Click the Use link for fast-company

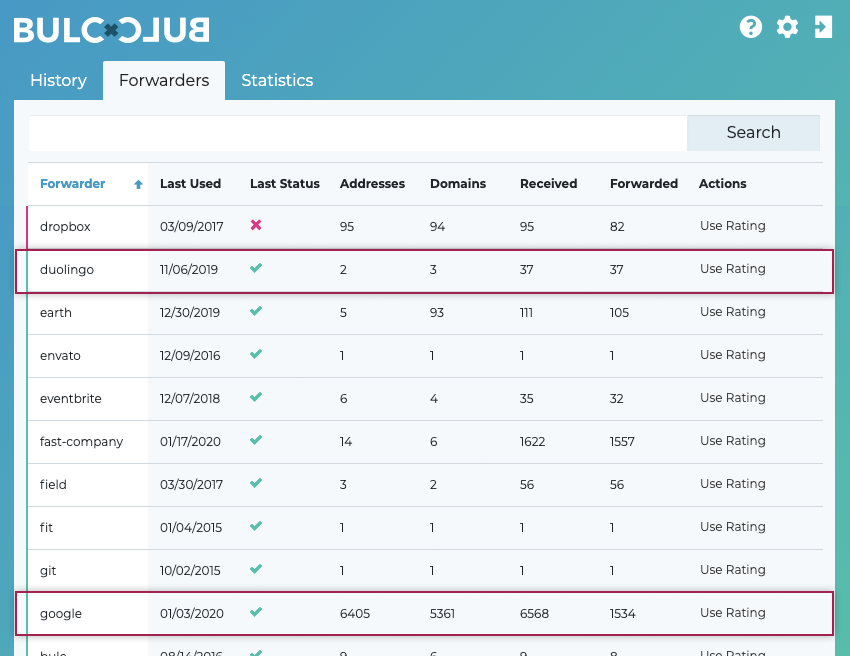[x=711, y=441]
